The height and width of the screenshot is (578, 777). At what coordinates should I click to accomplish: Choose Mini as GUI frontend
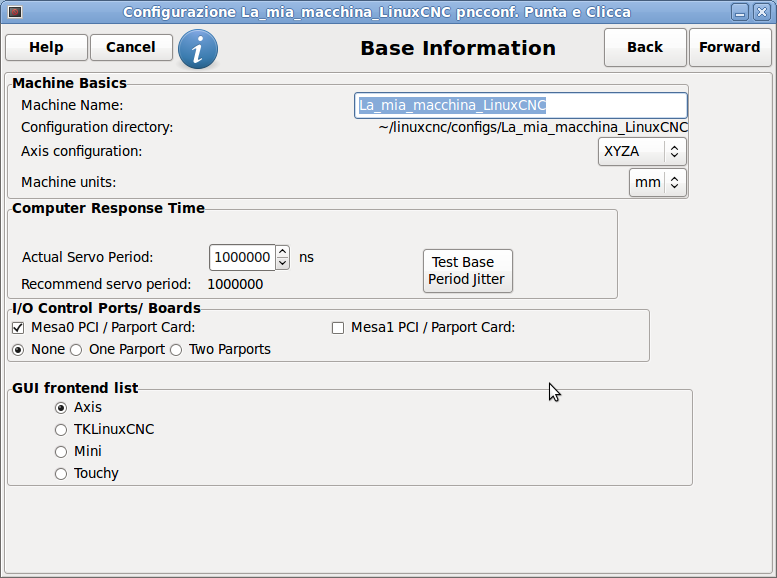point(61,452)
